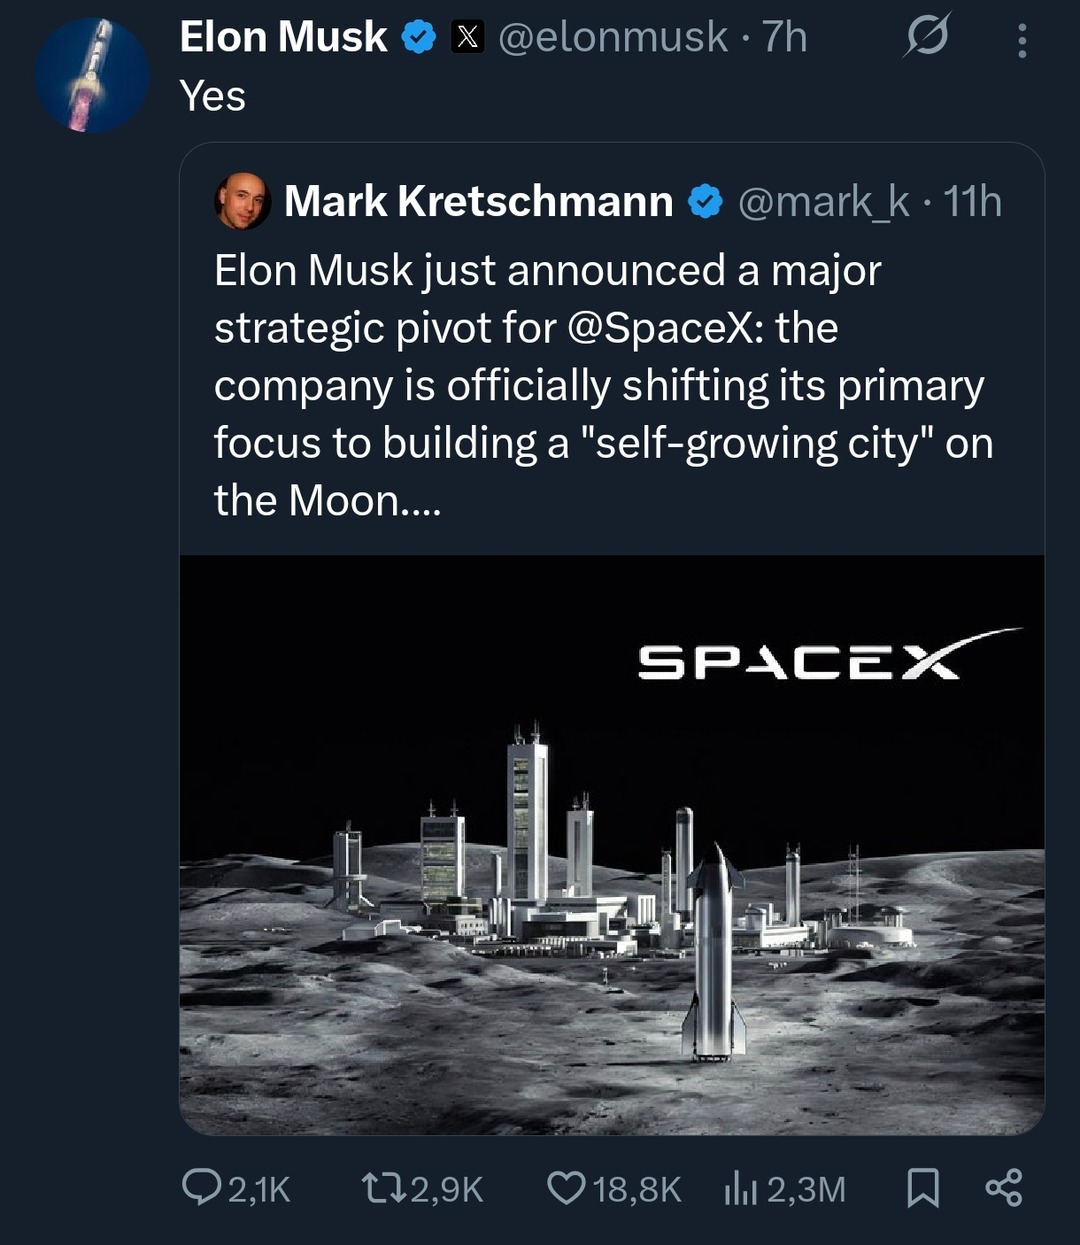Click the verified badge next to Elon Musk
This screenshot has width=1080, height=1245.
click(x=419, y=36)
